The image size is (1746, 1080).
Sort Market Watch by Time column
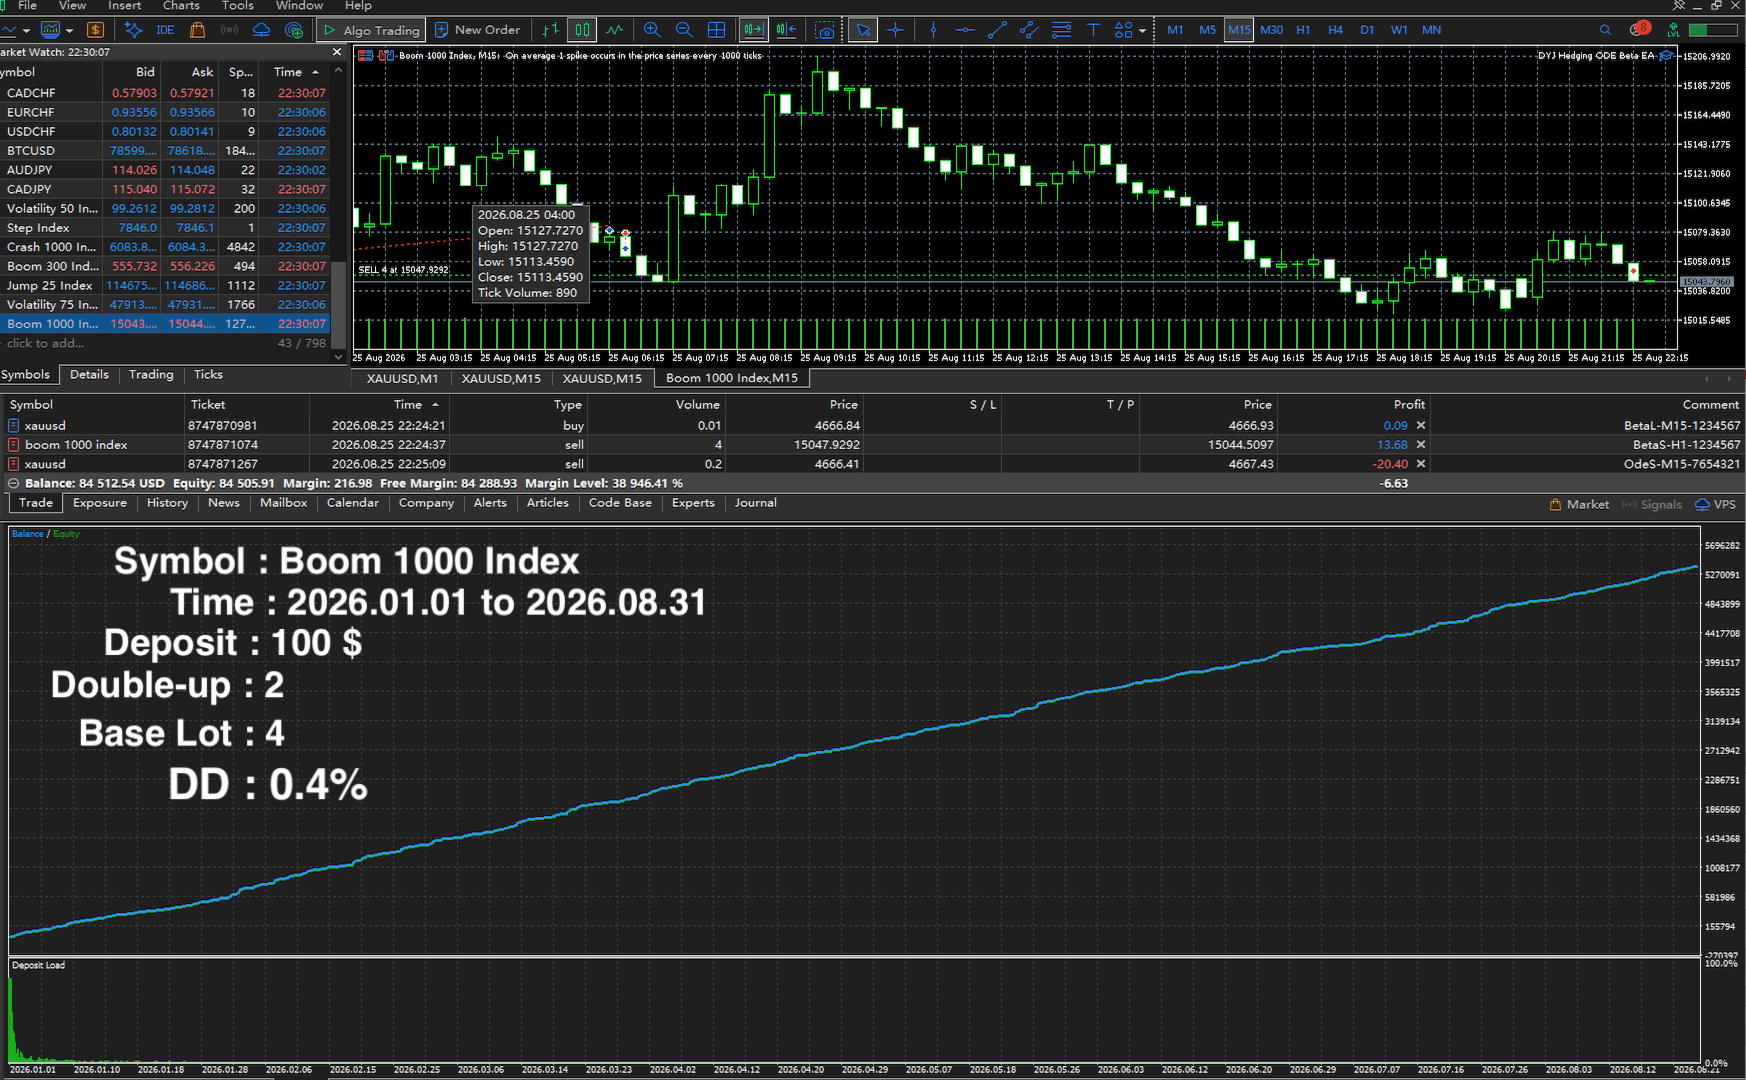click(296, 72)
